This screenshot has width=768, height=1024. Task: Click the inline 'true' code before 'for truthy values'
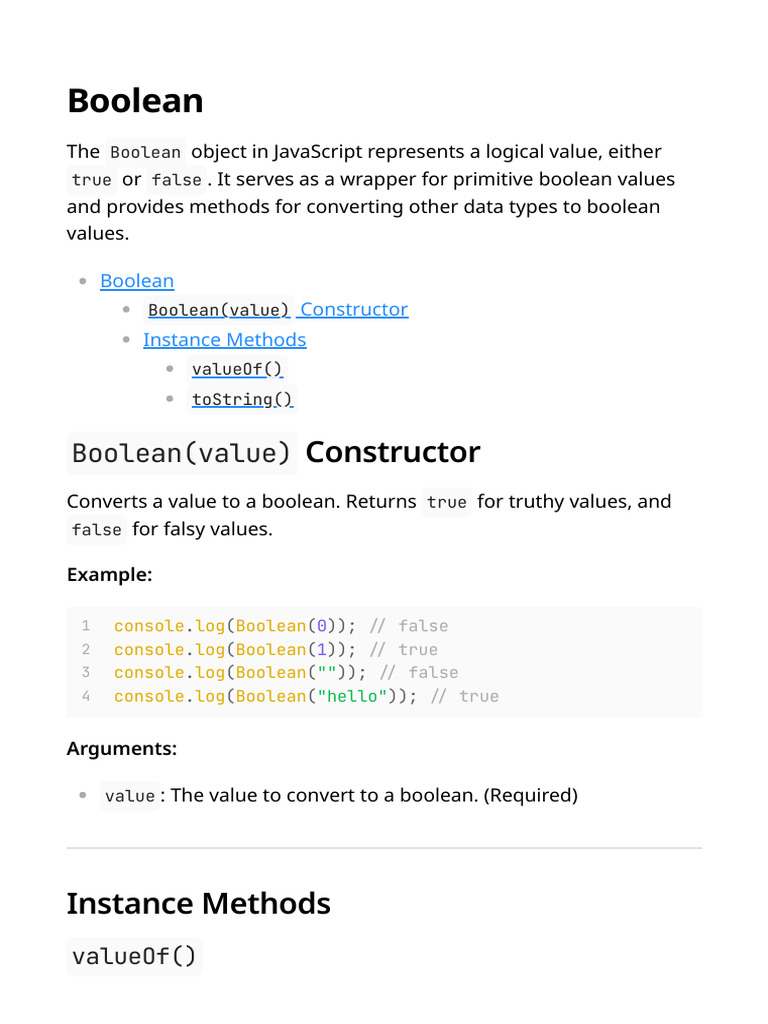(446, 502)
